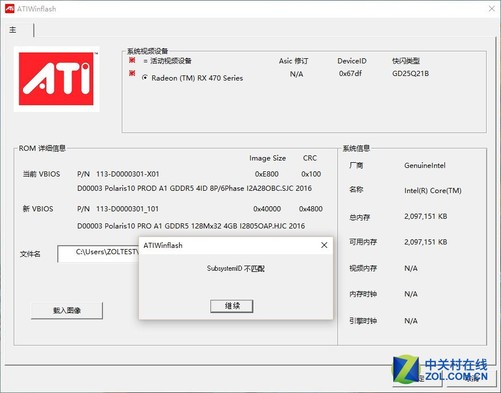Click the available memory value next to 可用内存
Screen dimensions: 501x393
pyautogui.click(x=426, y=242)
